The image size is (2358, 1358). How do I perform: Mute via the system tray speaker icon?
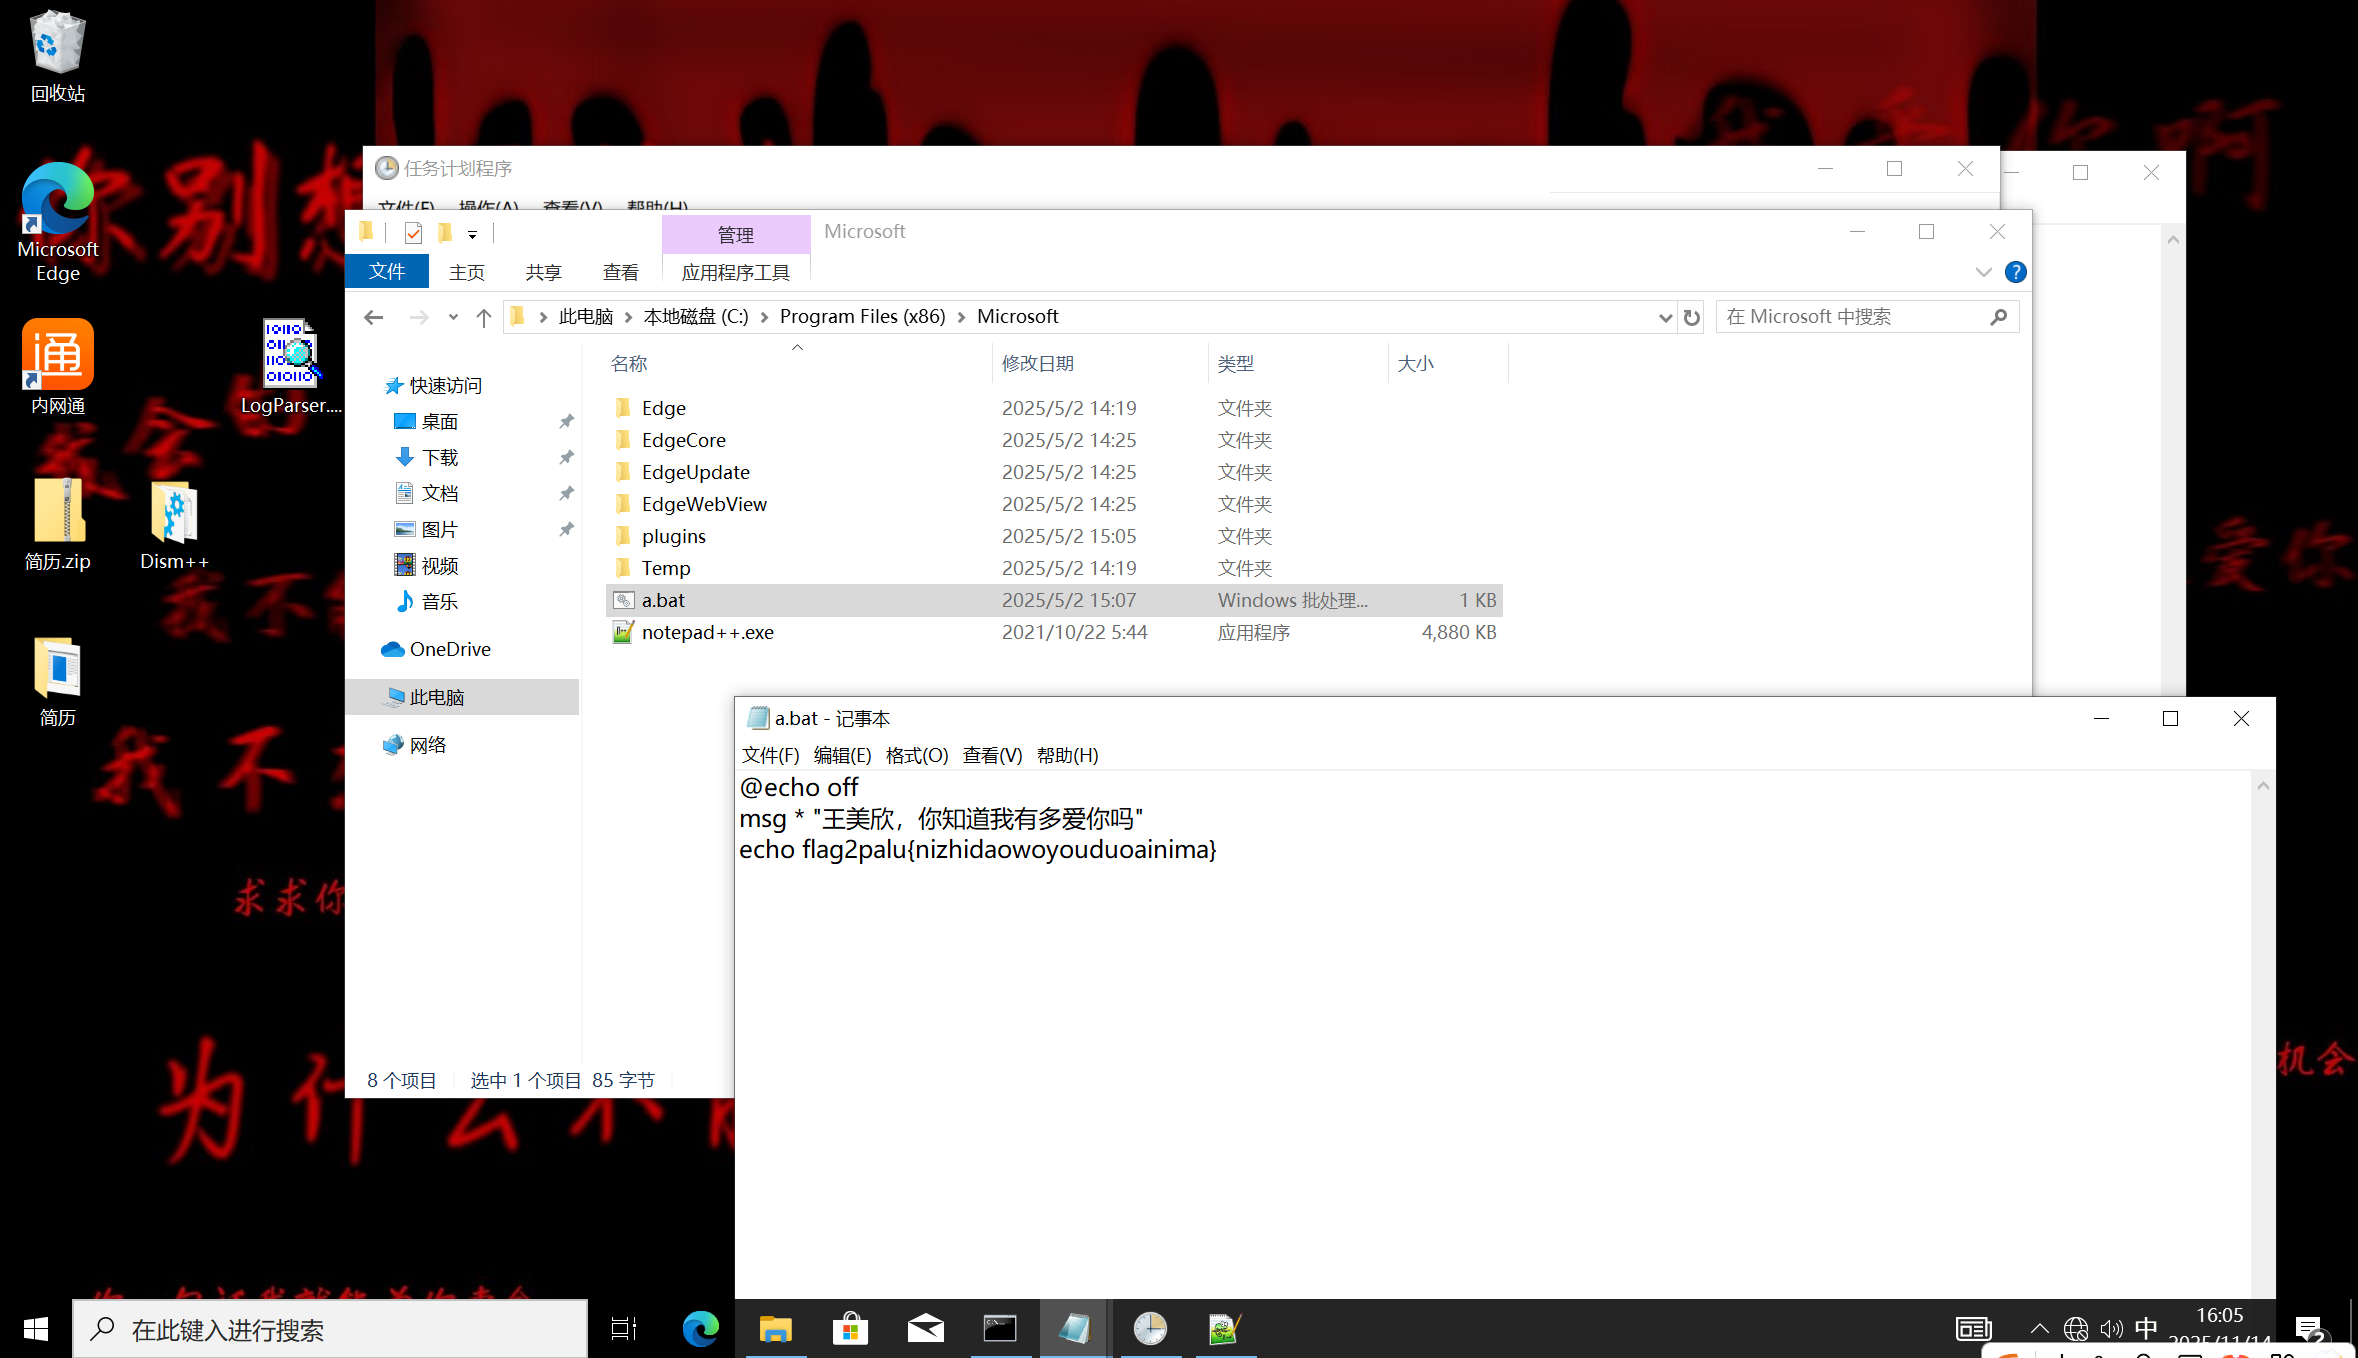pos(2111,1328)
